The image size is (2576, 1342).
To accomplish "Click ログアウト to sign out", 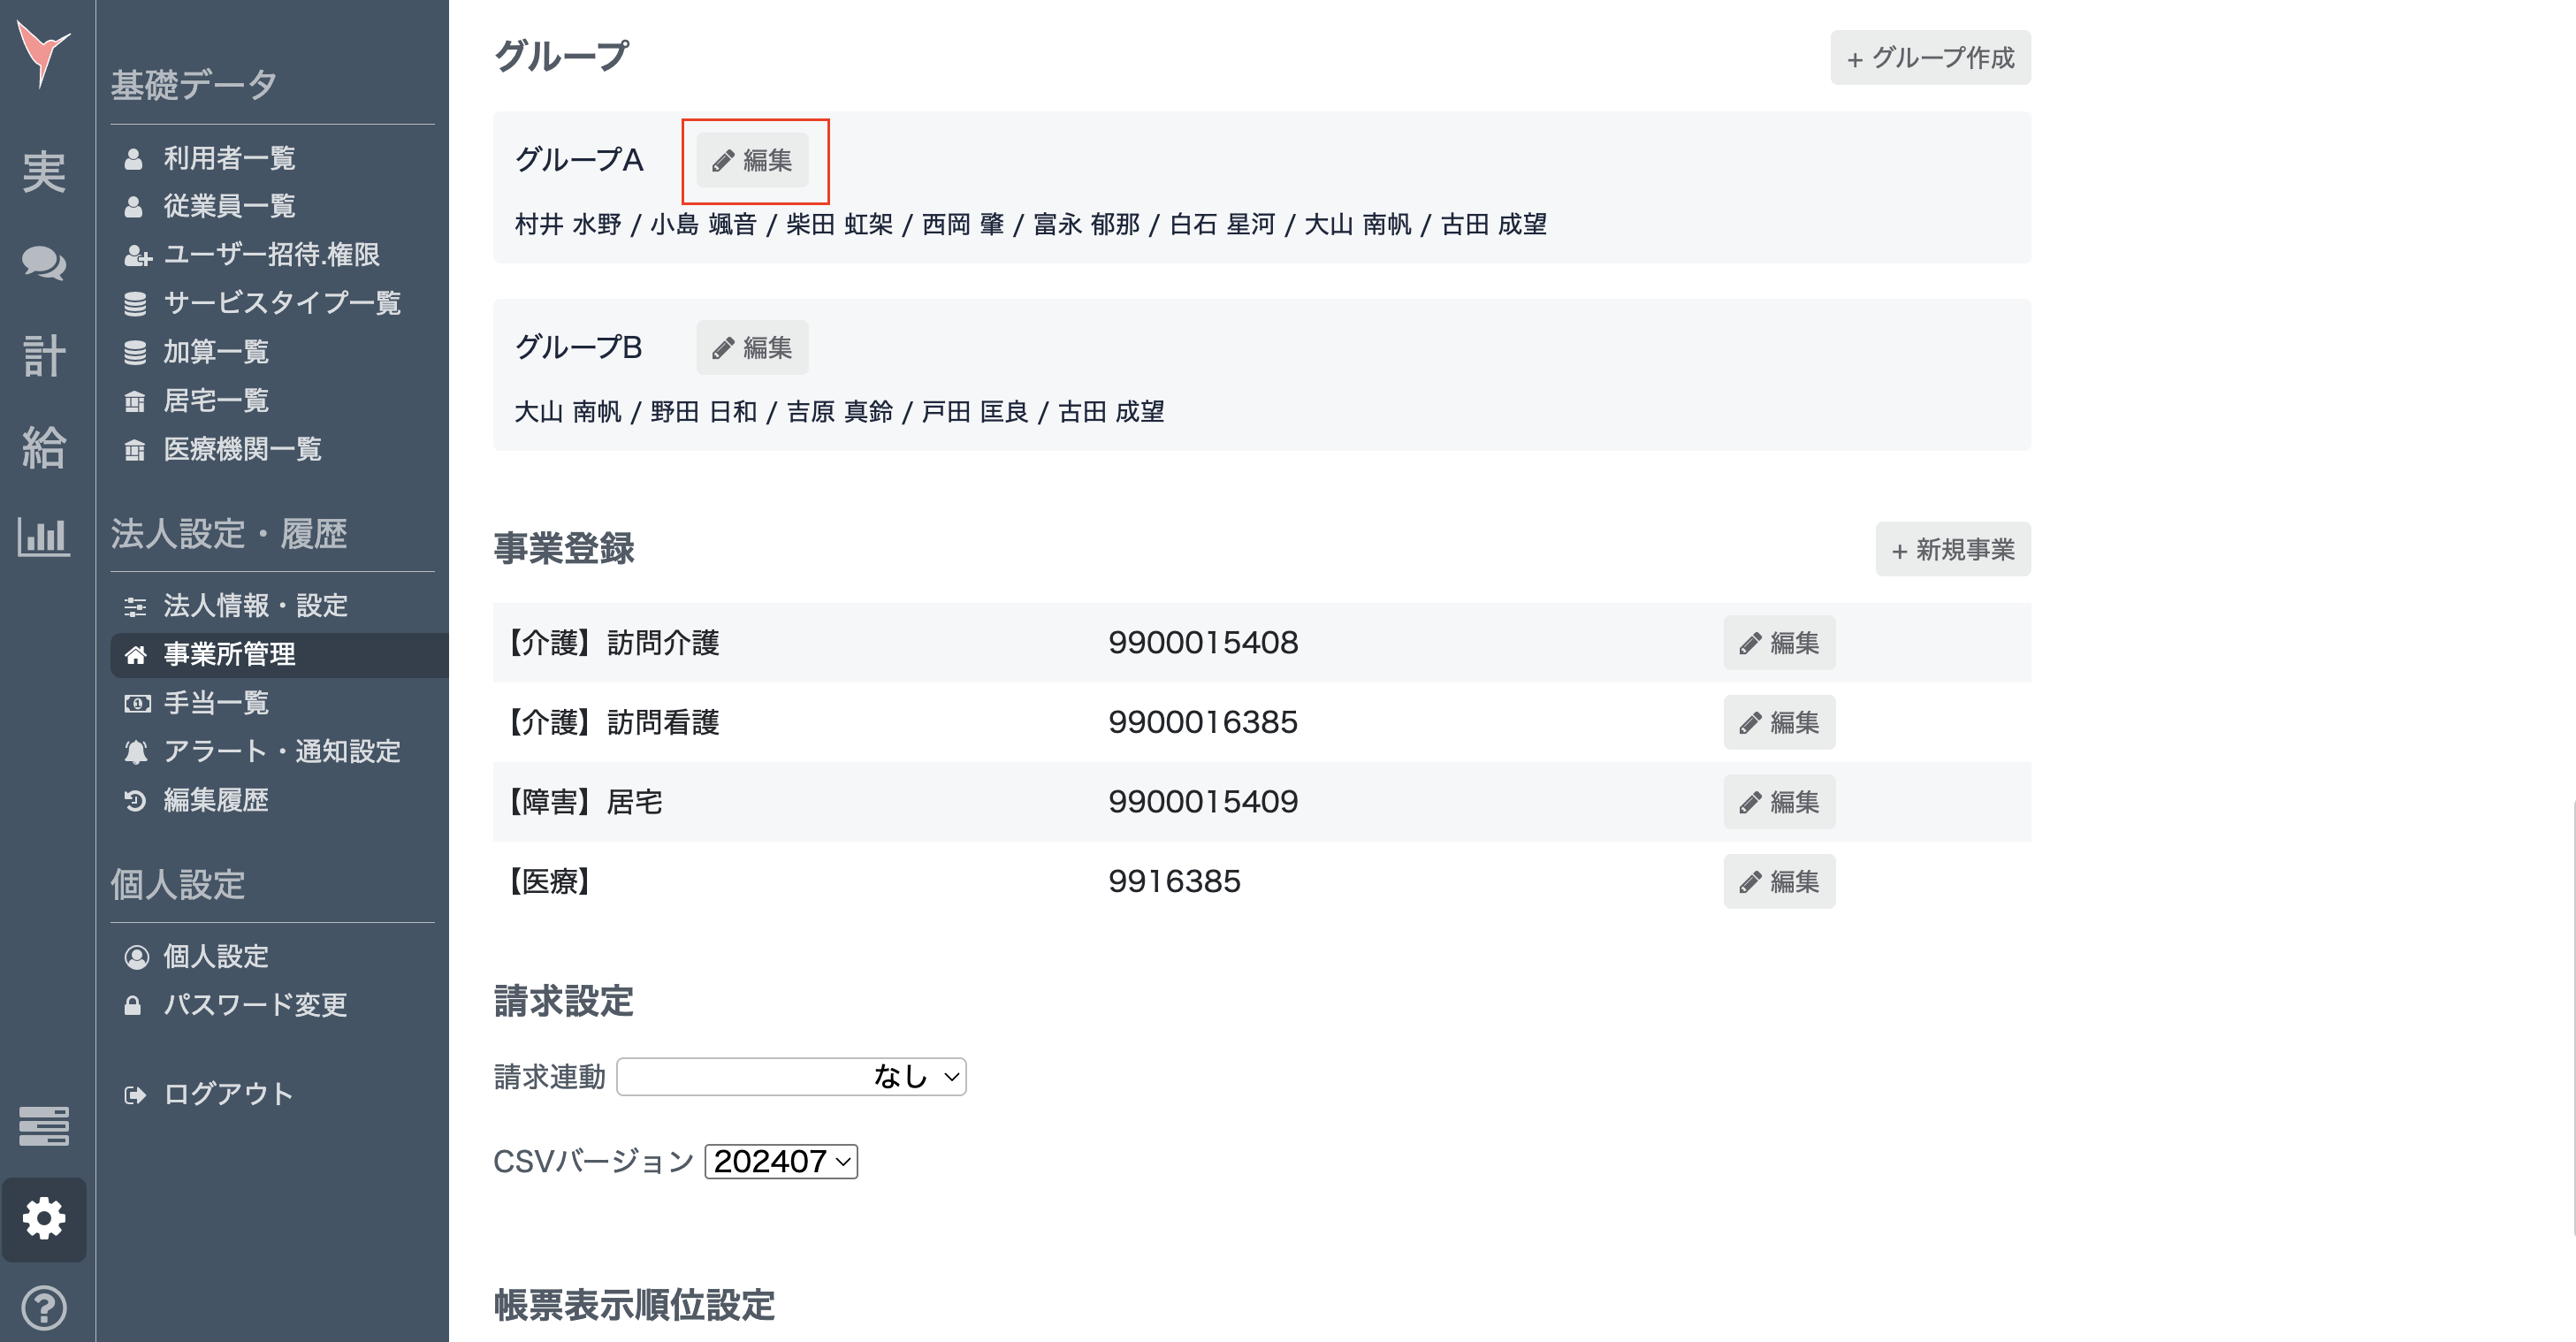I will click(228, 1094).
